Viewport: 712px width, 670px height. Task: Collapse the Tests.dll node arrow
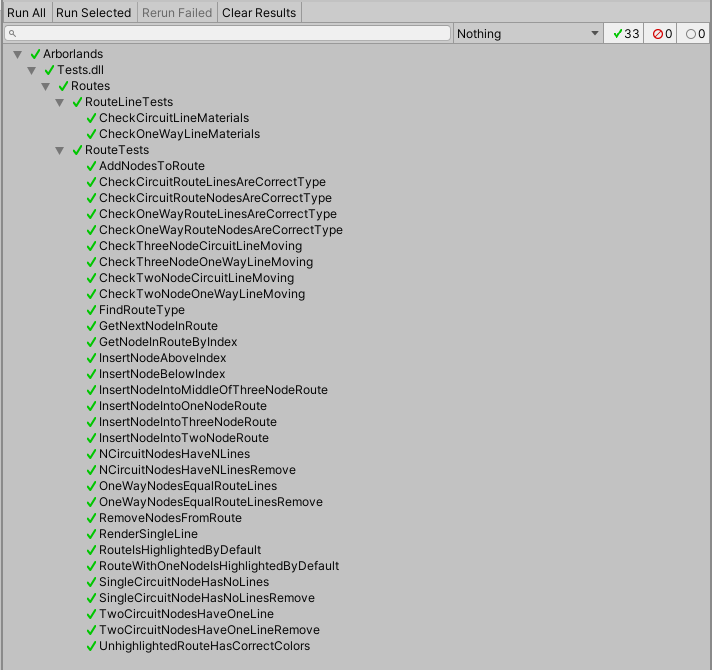(x=33, y=70)
